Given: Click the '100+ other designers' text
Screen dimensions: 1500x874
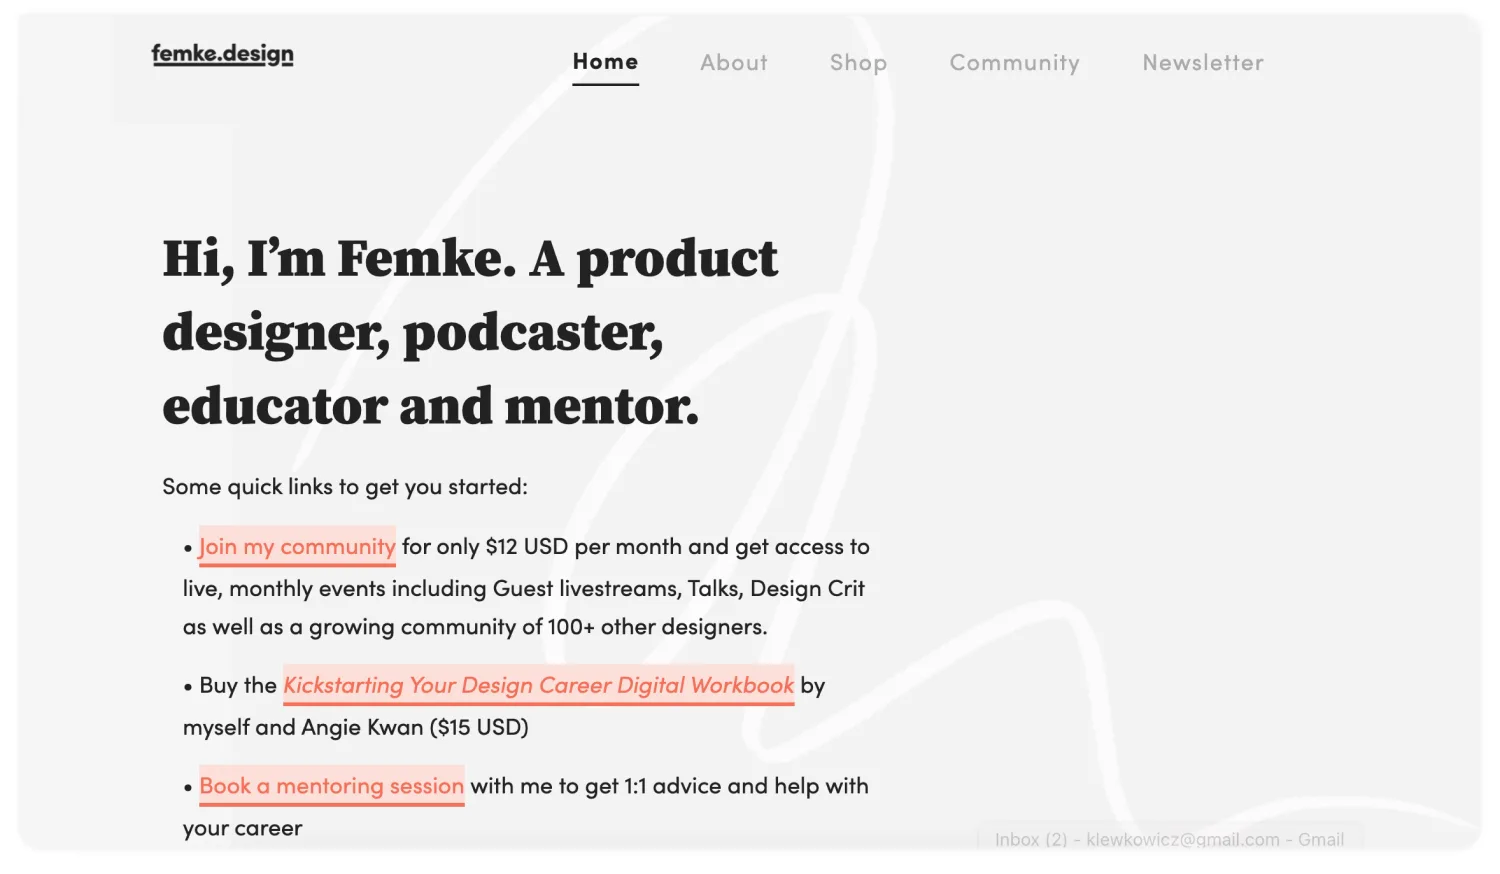Looking at the screenshot, I should pyautogui.click(x=657, y=627).
